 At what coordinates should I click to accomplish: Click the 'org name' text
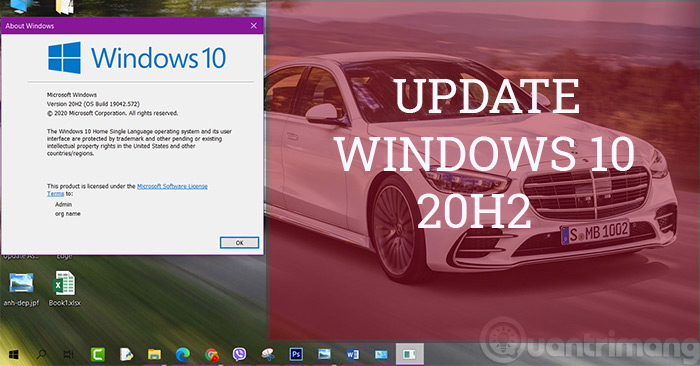68,214
